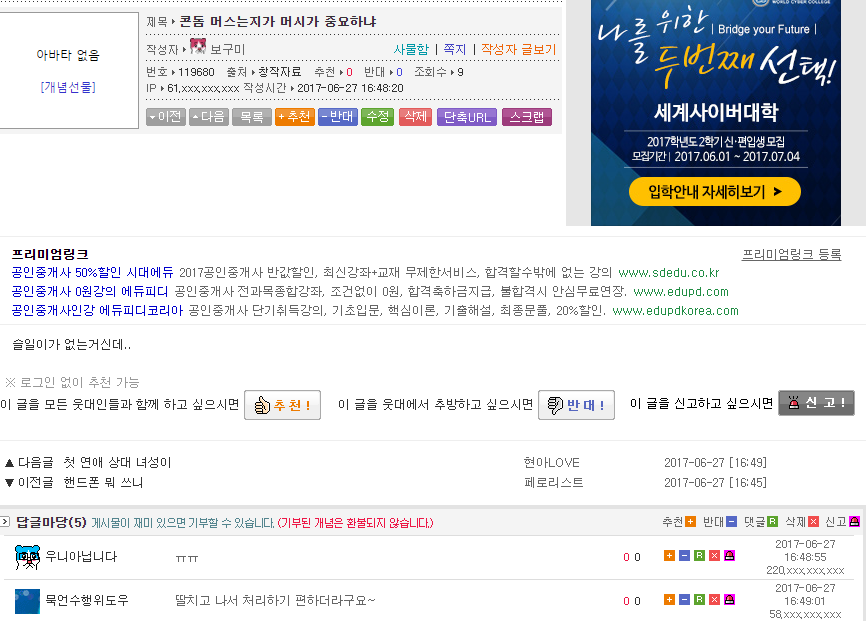Viewport: 866px width, 621px height.
Task: Click green reply icon in 우니아닙니다 comment row
Action: 699,556
